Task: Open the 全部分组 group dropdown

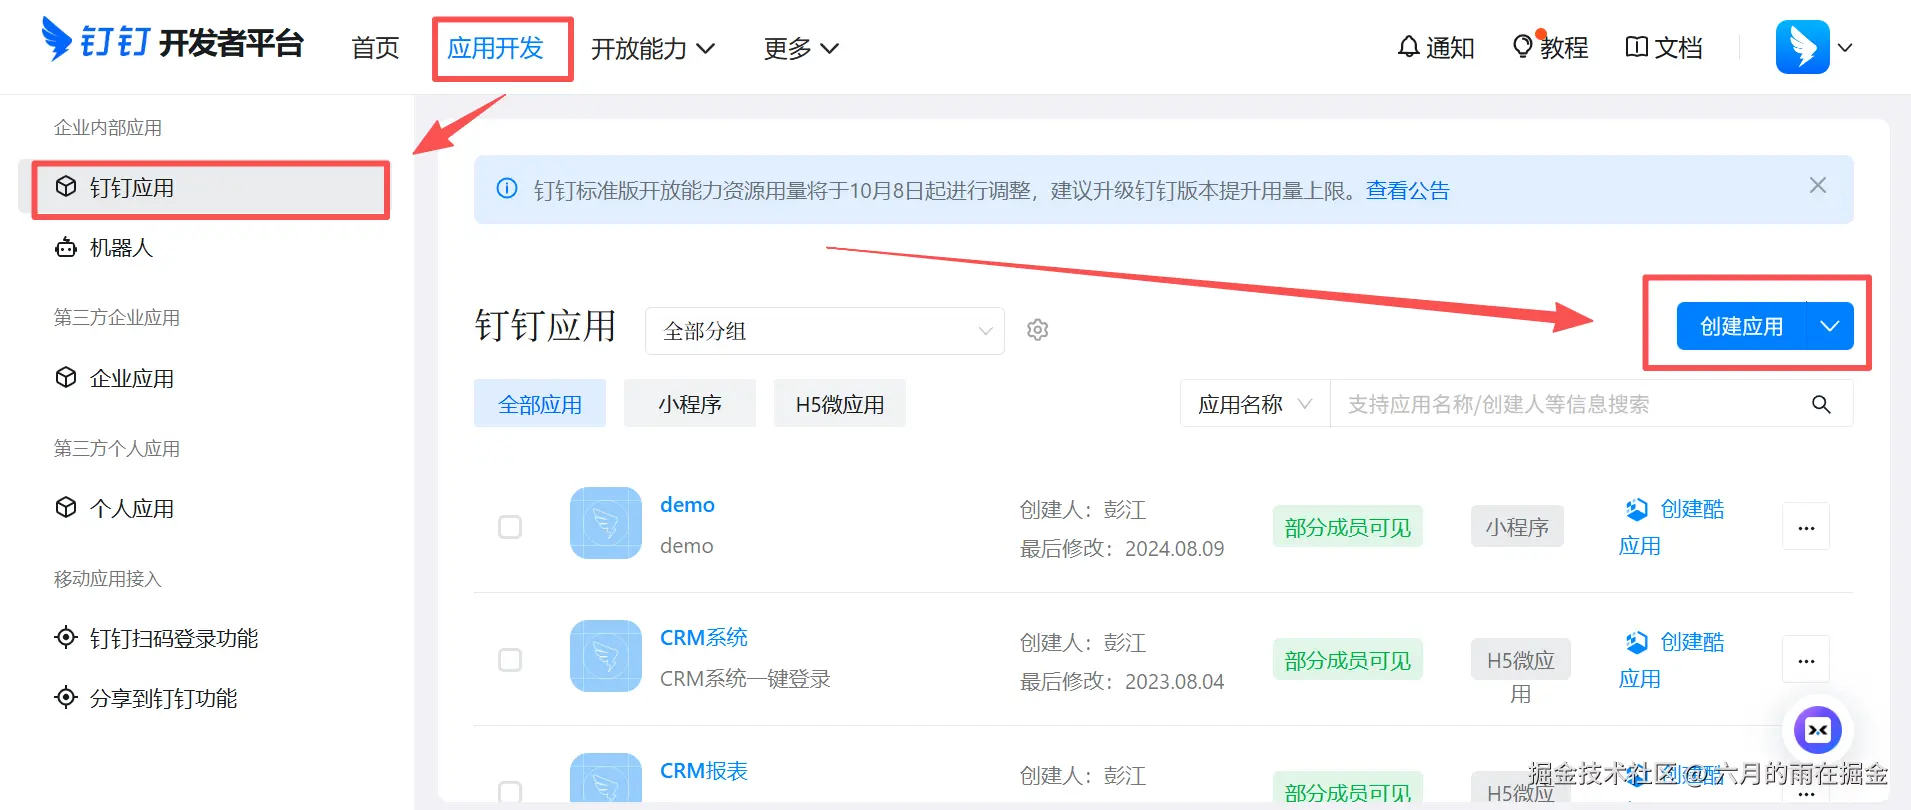Action: coord(825,331)
